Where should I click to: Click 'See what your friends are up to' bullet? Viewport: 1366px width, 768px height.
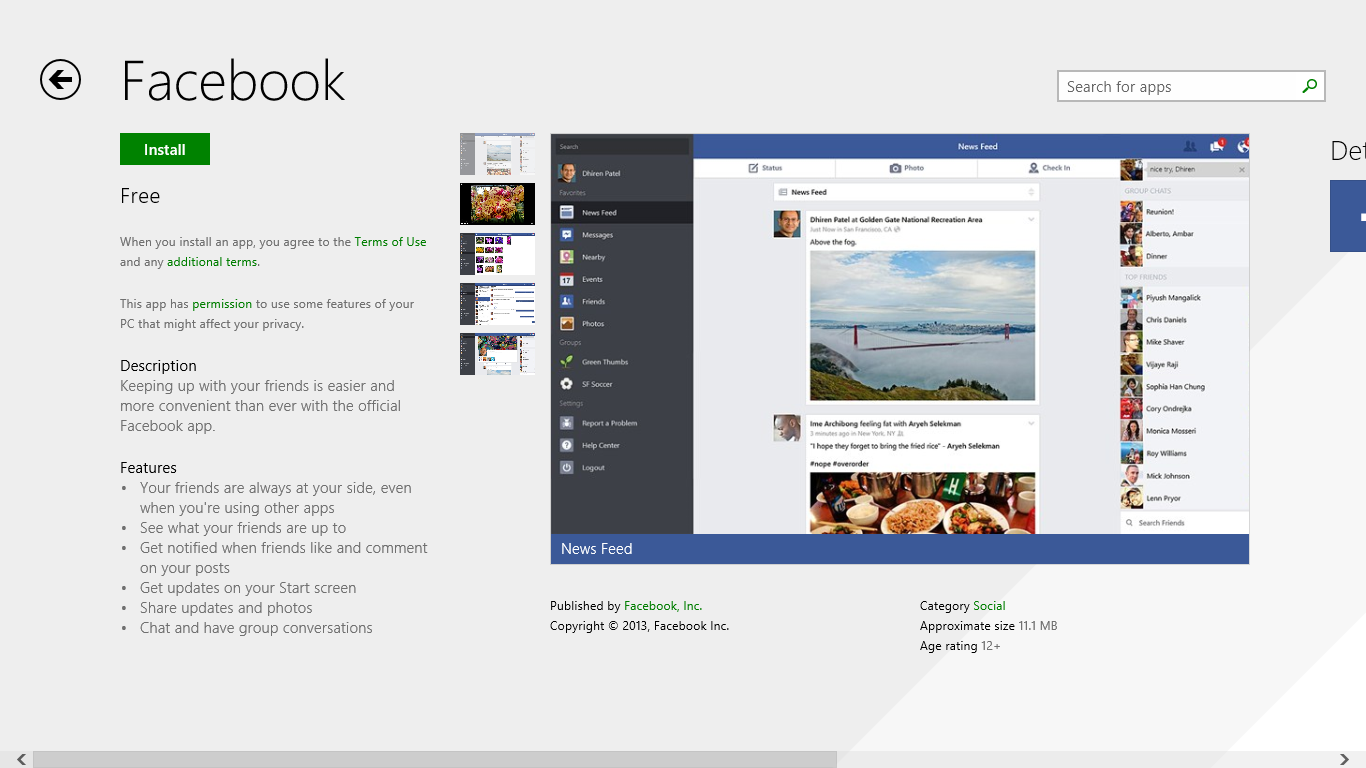point(243,527)
